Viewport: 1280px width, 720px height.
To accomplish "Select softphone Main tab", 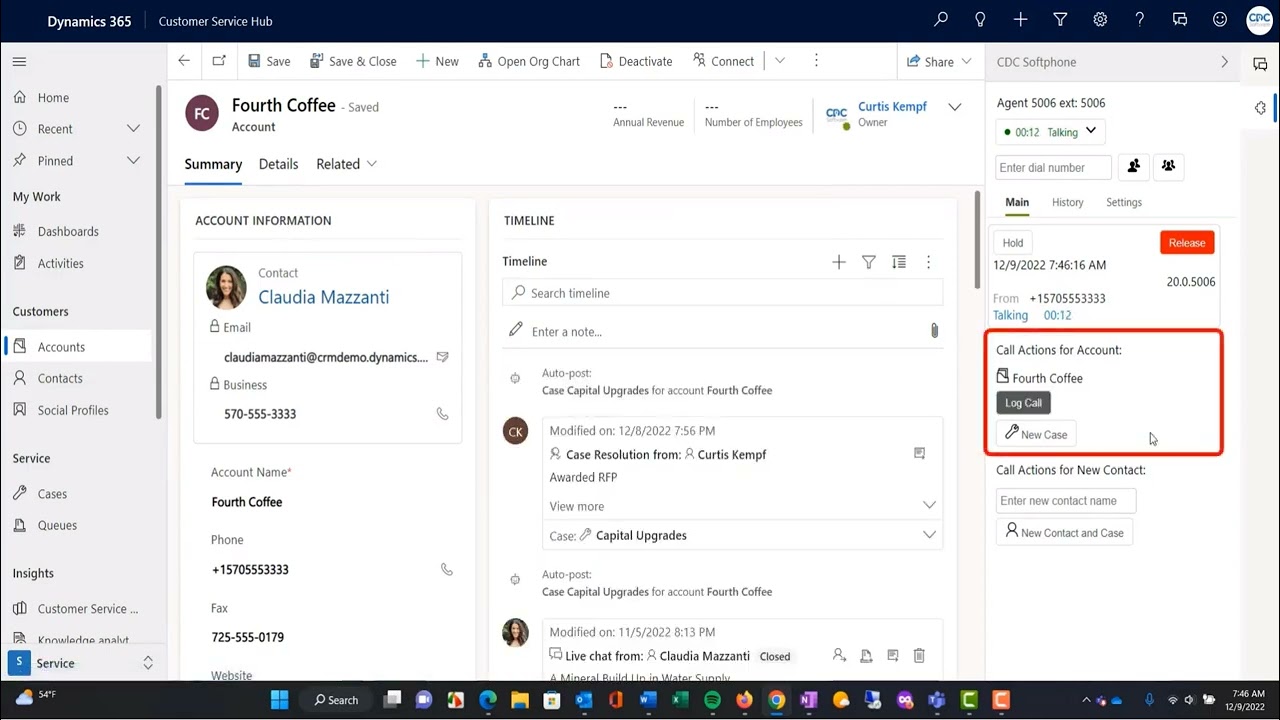I will (x=1017, y=202).
